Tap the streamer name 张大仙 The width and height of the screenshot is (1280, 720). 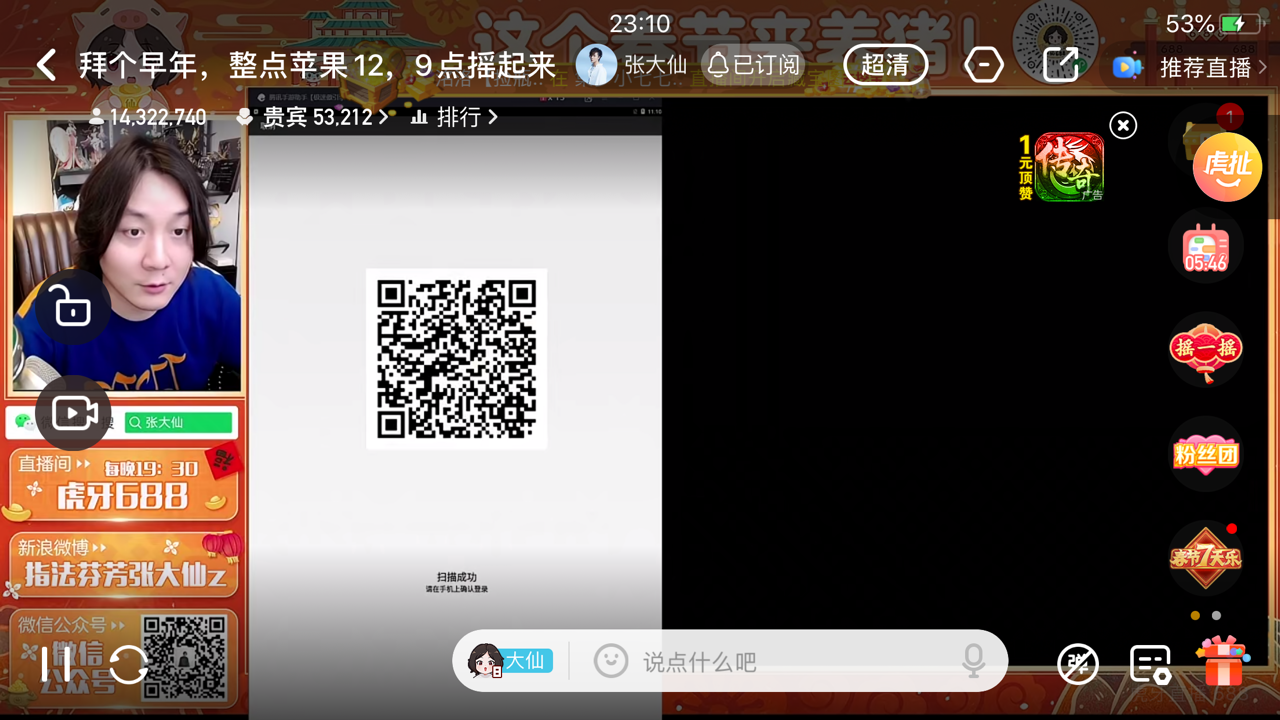pos(656,66)
